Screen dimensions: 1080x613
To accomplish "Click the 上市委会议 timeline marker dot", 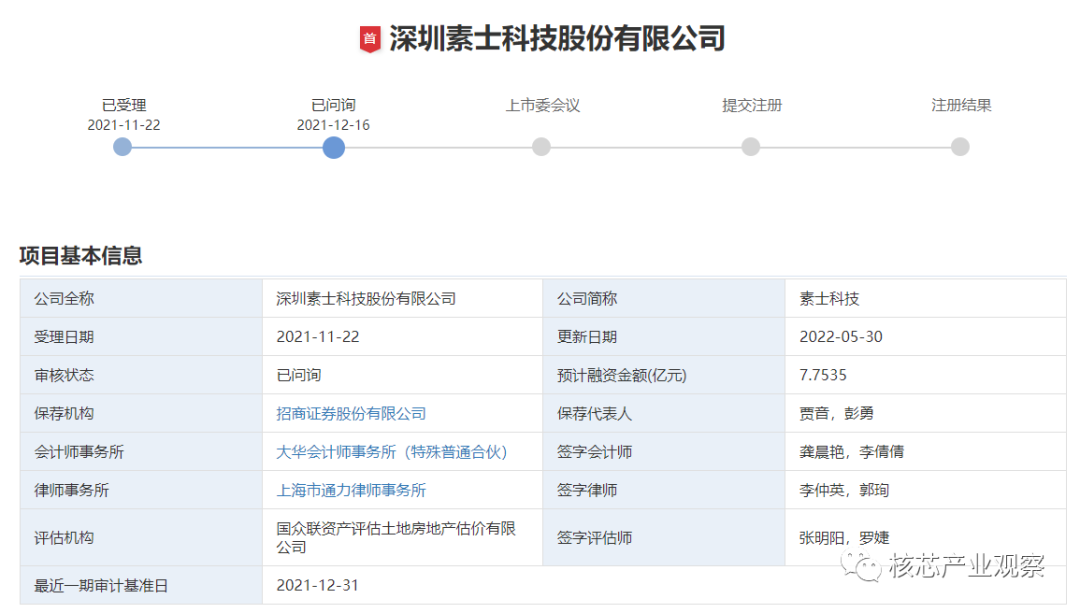I will pyautogui.click(x=541, y=147).
